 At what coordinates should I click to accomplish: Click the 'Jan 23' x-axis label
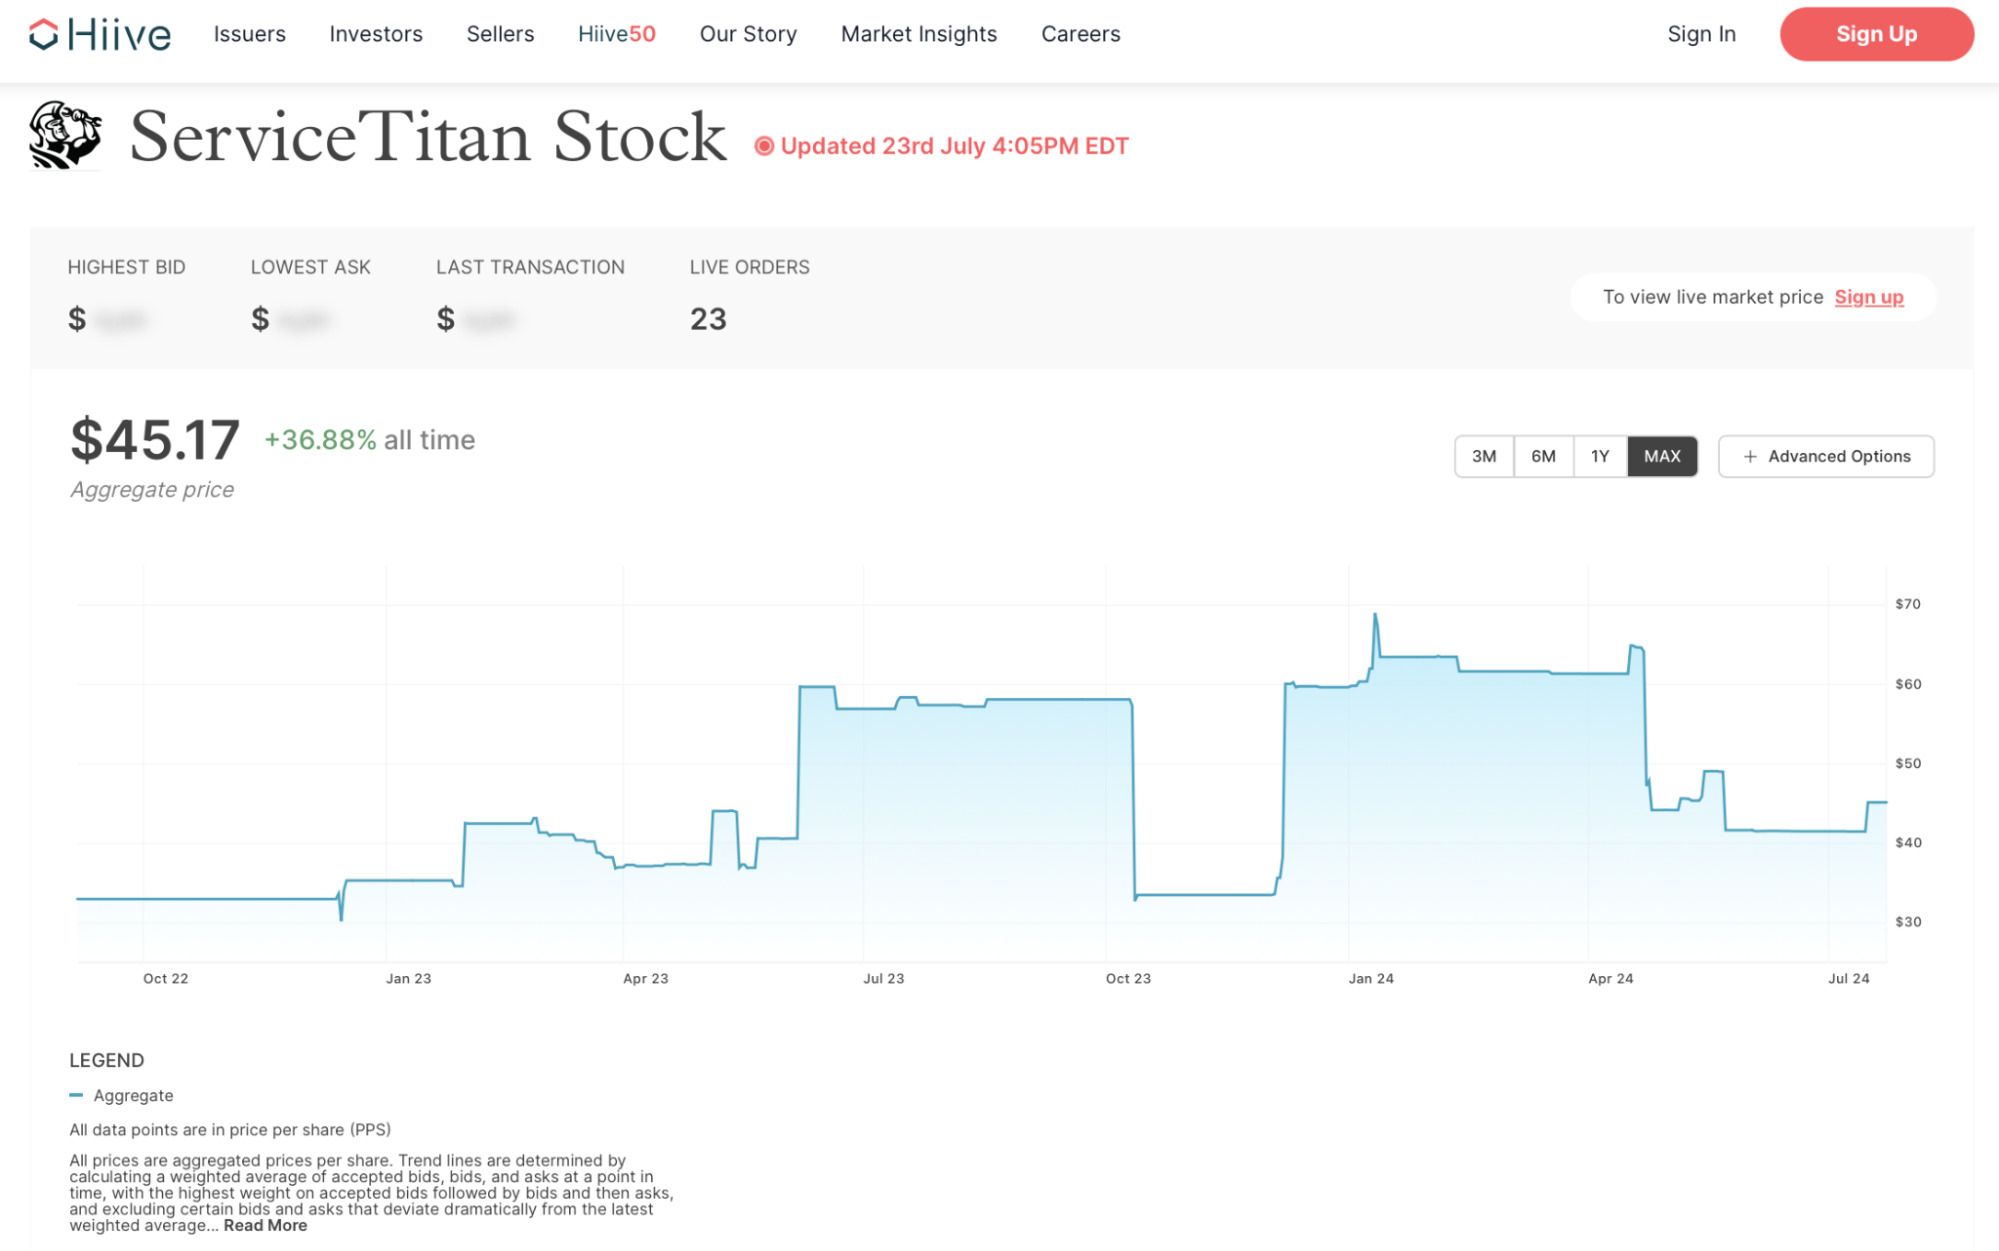point(408,979)
